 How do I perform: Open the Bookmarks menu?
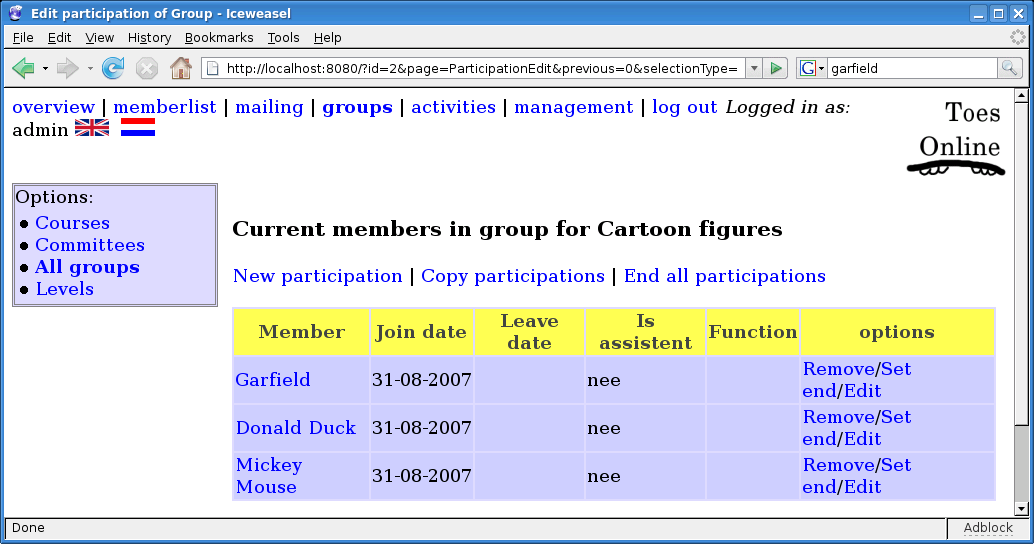pos(219,38)
